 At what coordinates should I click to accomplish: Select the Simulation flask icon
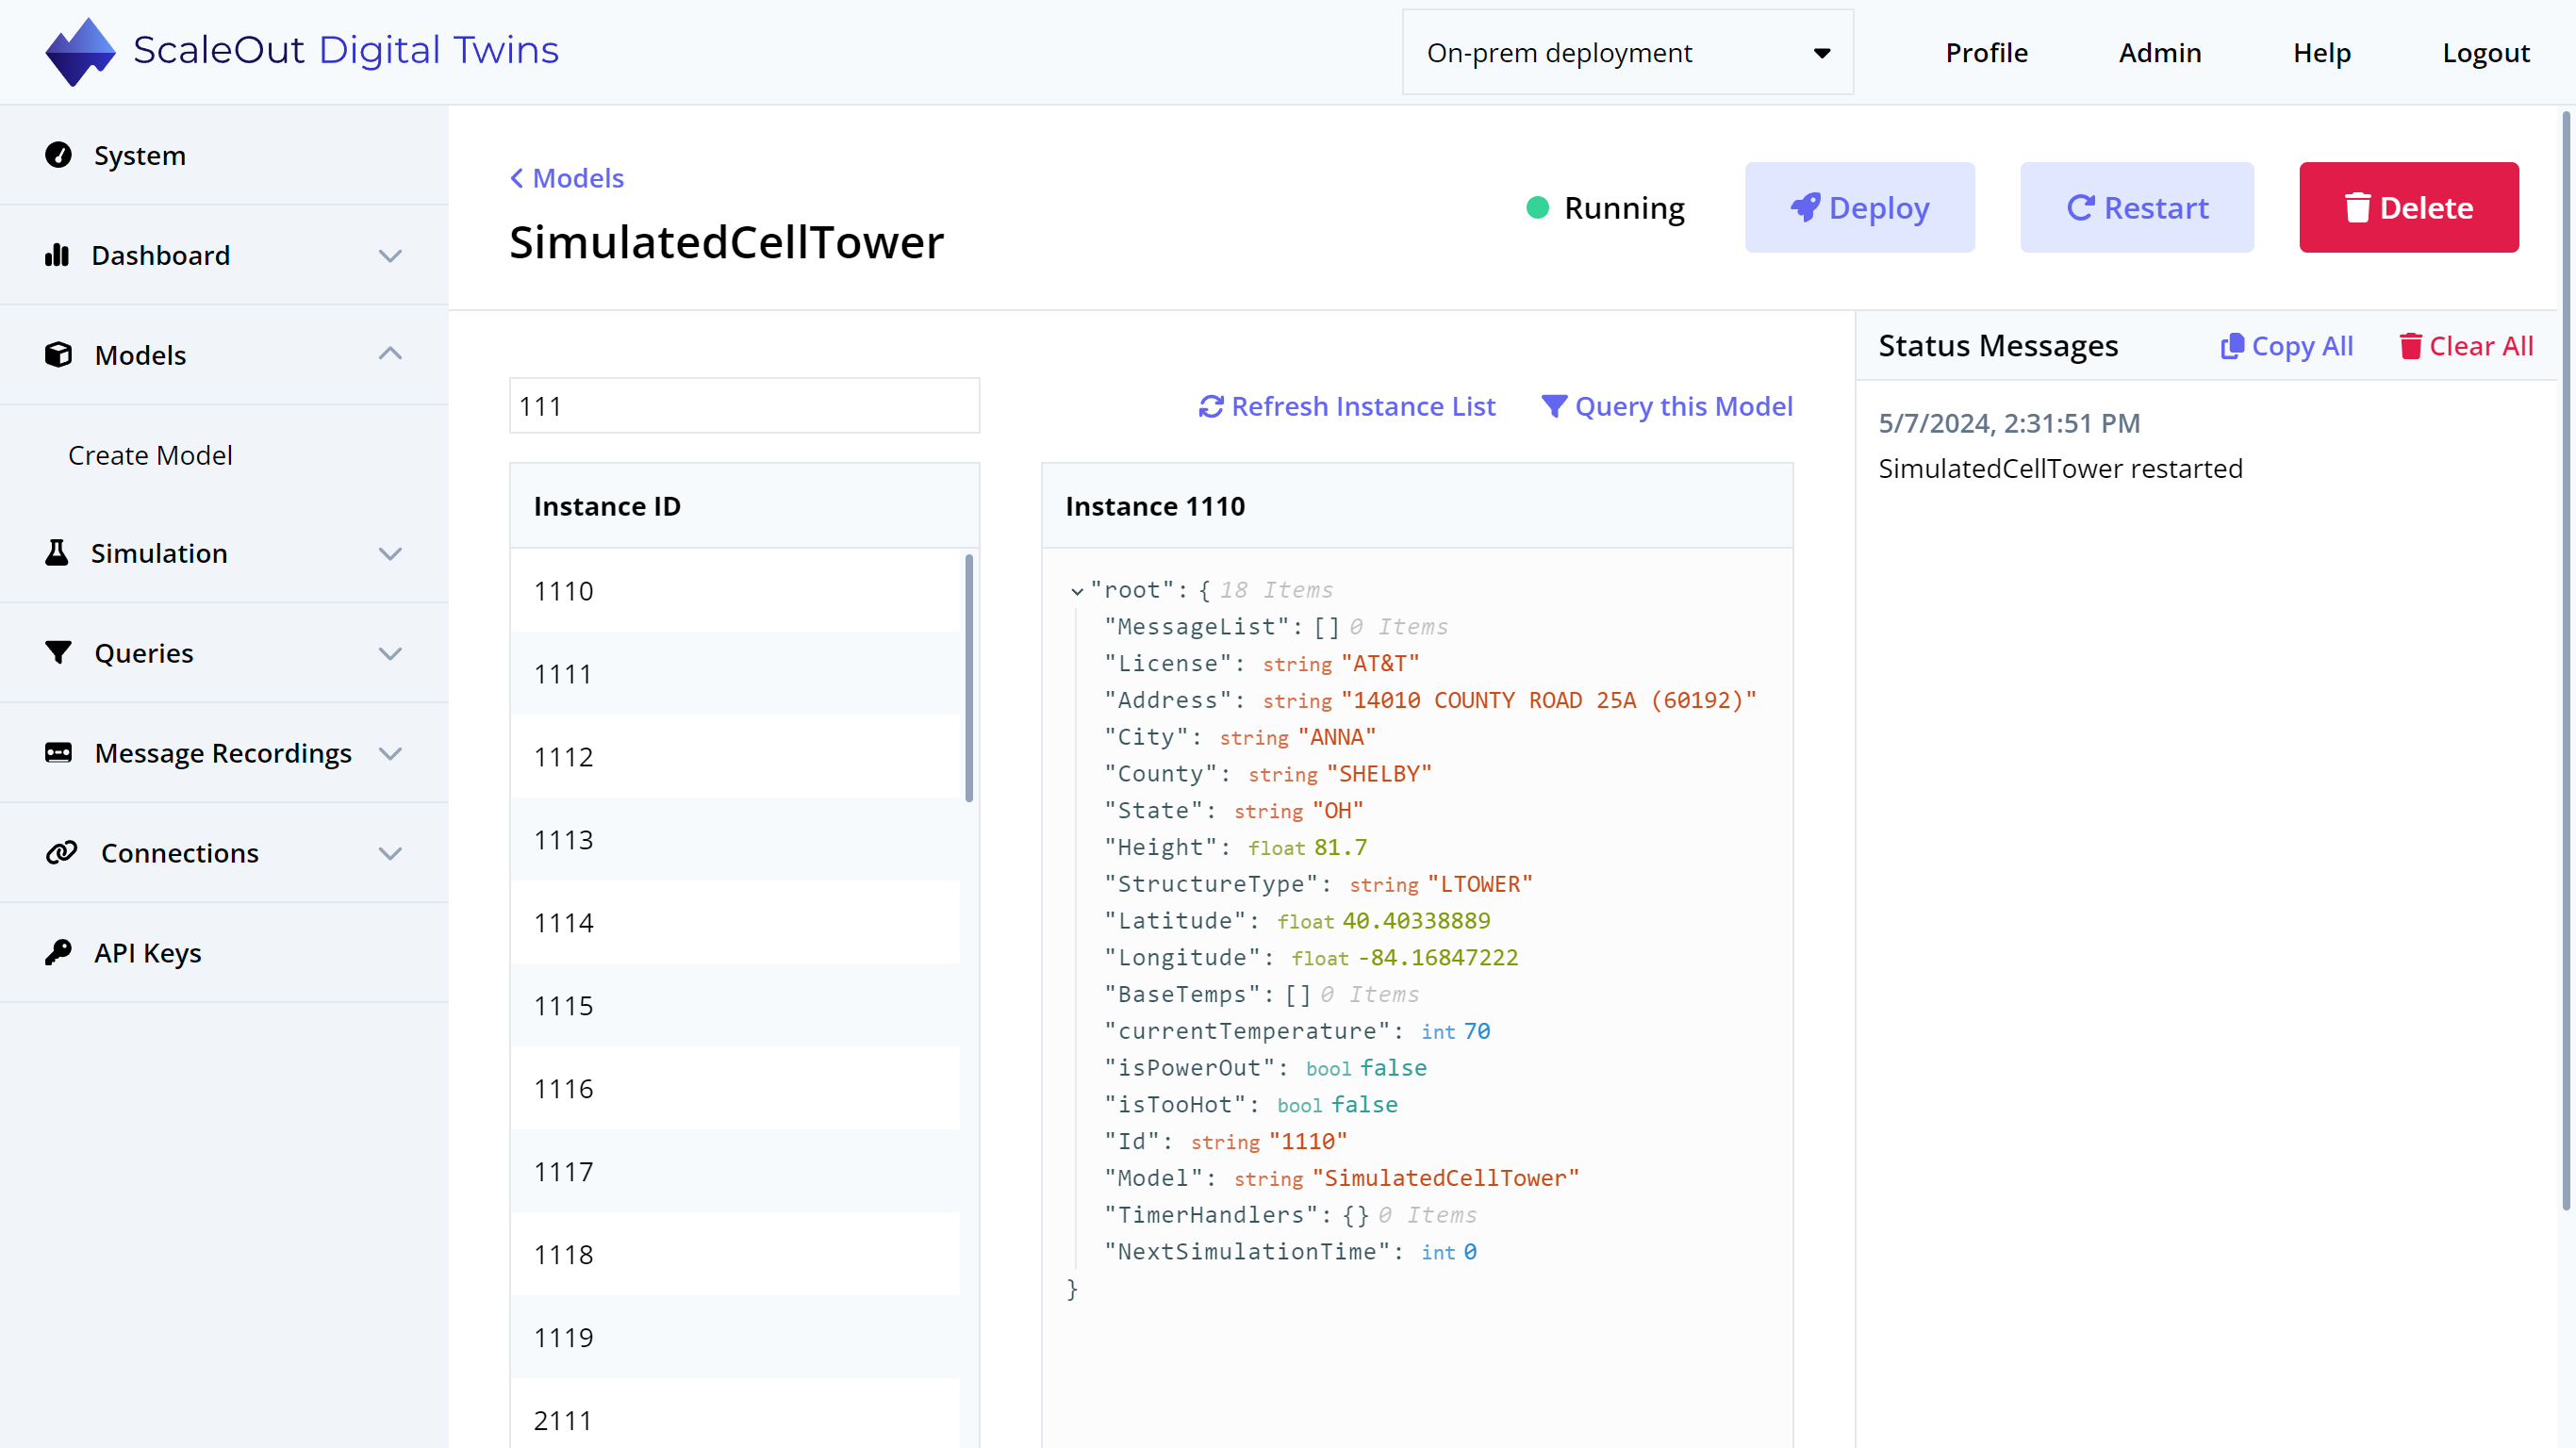(x=57, y=552)
